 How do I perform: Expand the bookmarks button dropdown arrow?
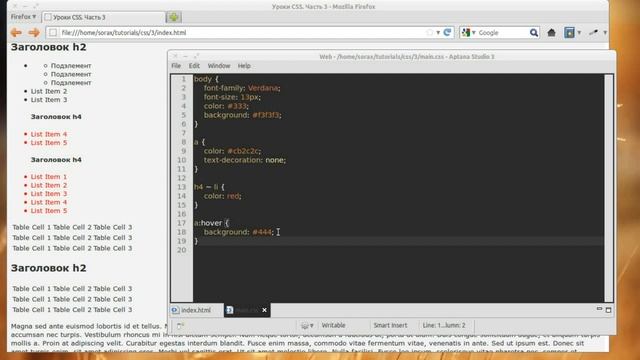pyautogui.click(x=579, y=33)
